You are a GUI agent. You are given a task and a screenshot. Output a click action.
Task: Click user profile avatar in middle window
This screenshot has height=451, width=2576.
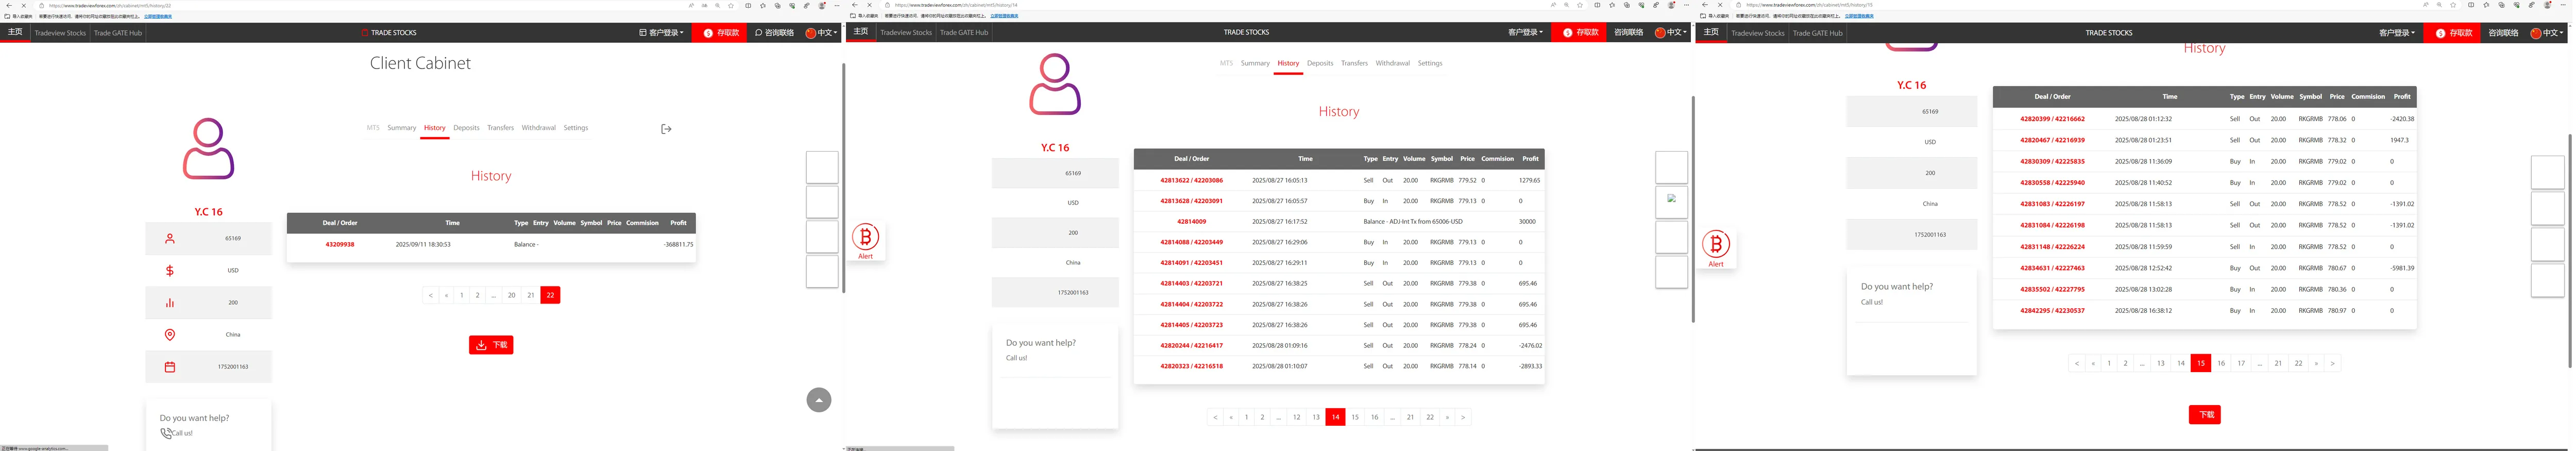[x=1055, y=84]
